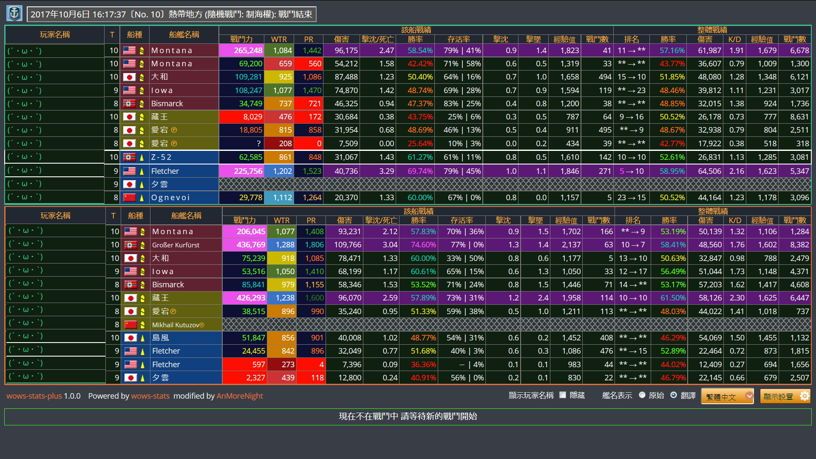Click the flag in the 藏王 row with 8,029
This screenshot has width=816, height=459.
click(129, 117)
